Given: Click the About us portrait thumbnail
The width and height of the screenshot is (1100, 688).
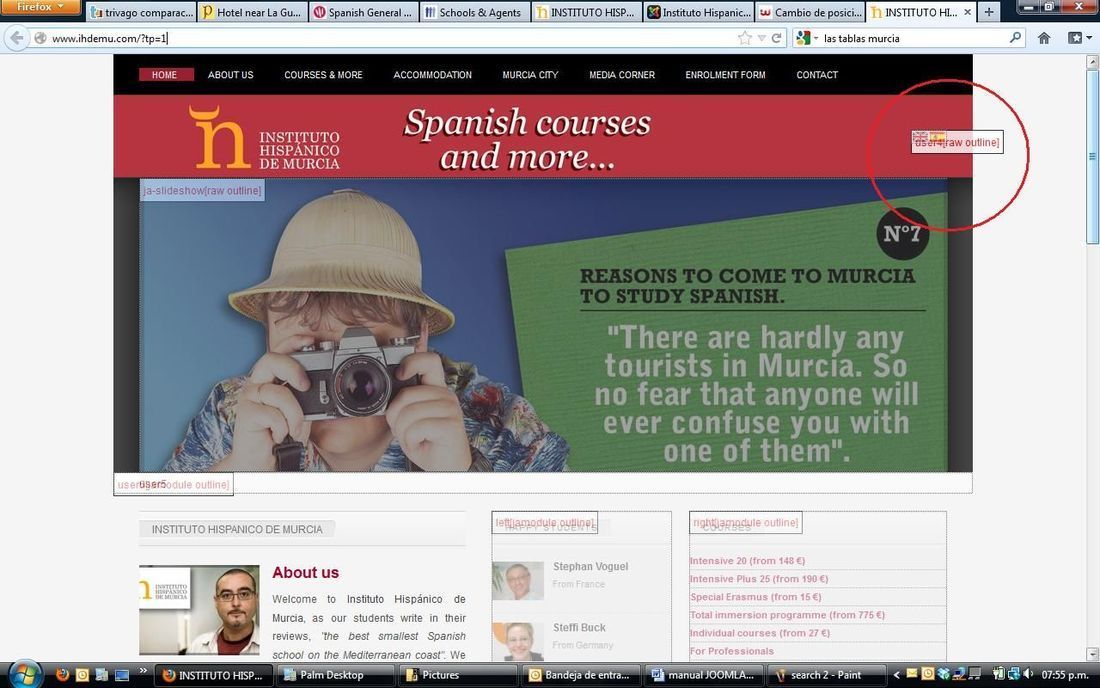Looking at the screenshot, I should [199, 610].
